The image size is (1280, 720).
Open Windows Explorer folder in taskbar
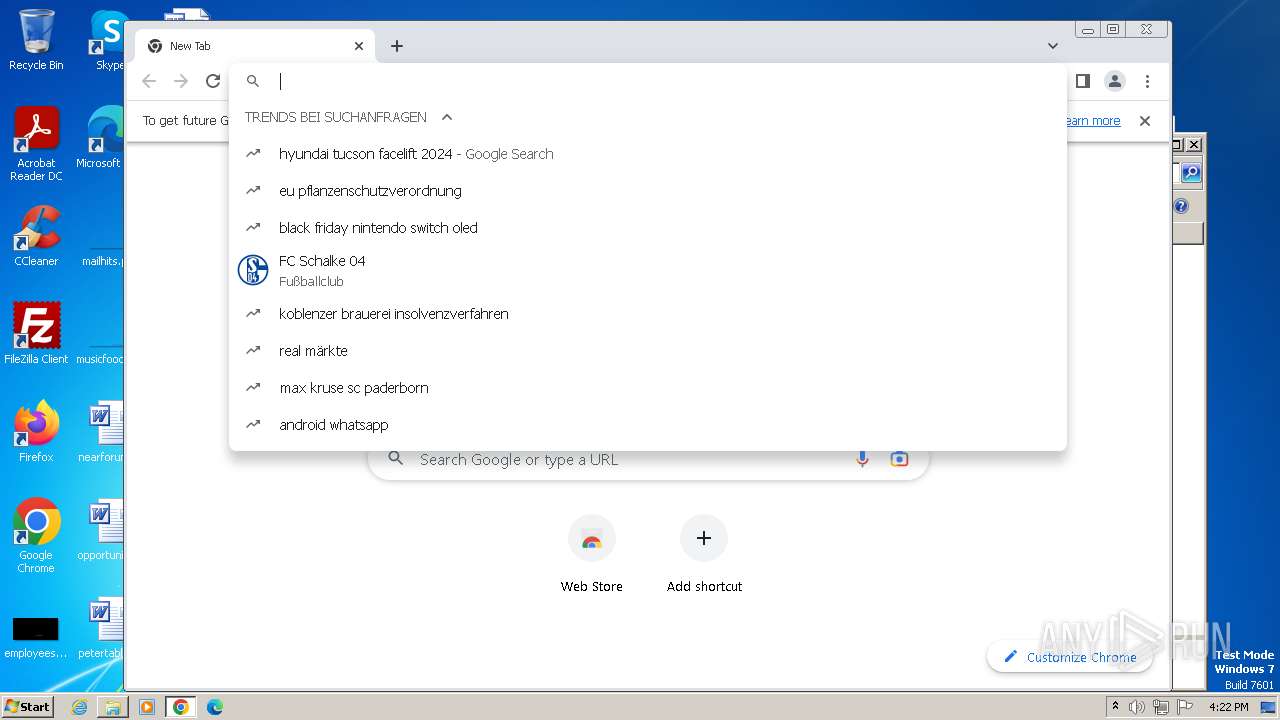click(113, 707)
